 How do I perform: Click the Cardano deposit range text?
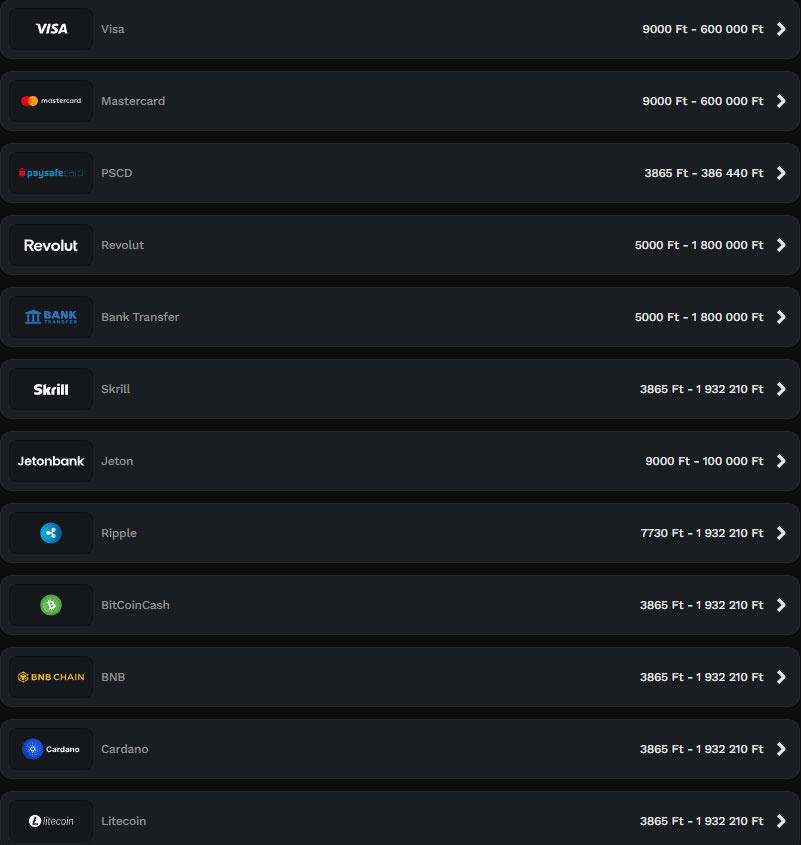click(701, 749)
